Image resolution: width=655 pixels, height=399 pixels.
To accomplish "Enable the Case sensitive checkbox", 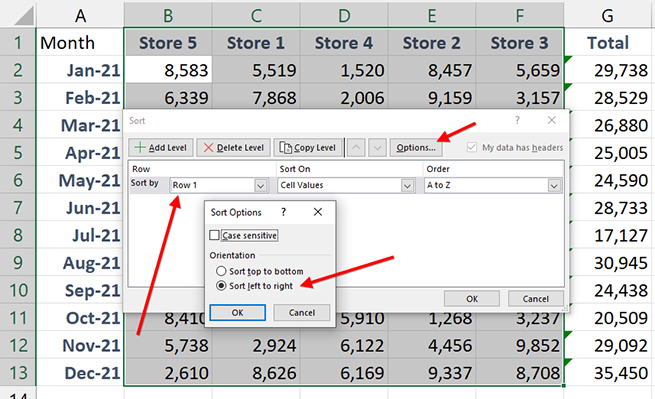I will tap(214, 235).
